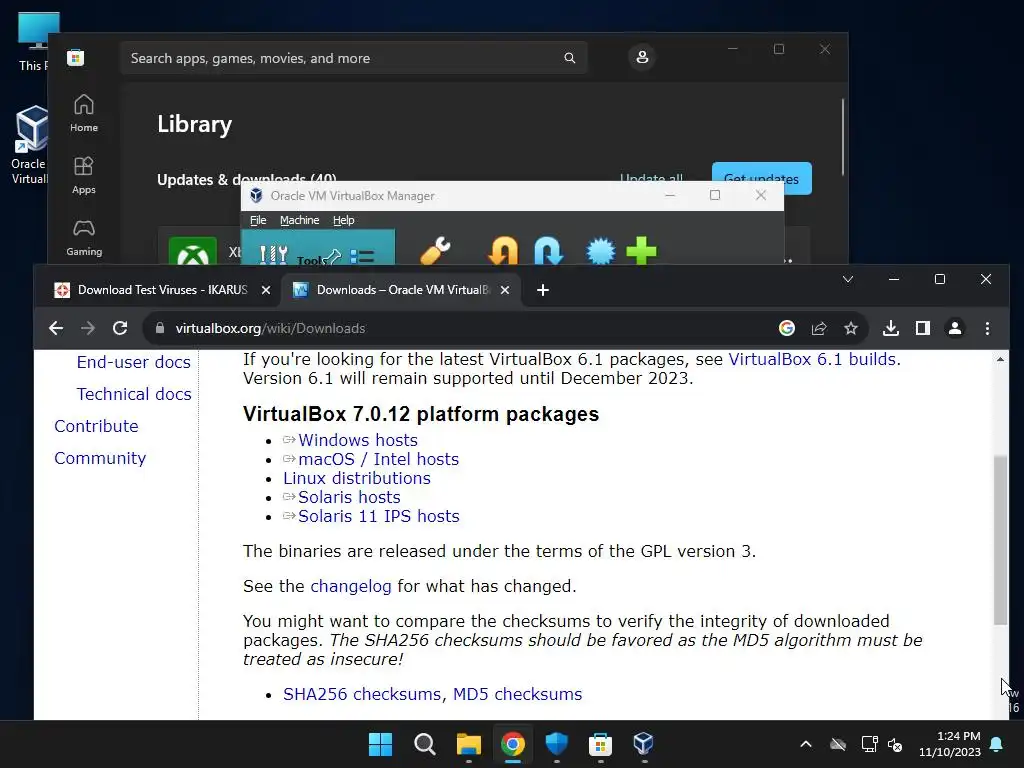1024x768 pixels.
Task: Open Linux distributions link
Action: tap(357, 478)
